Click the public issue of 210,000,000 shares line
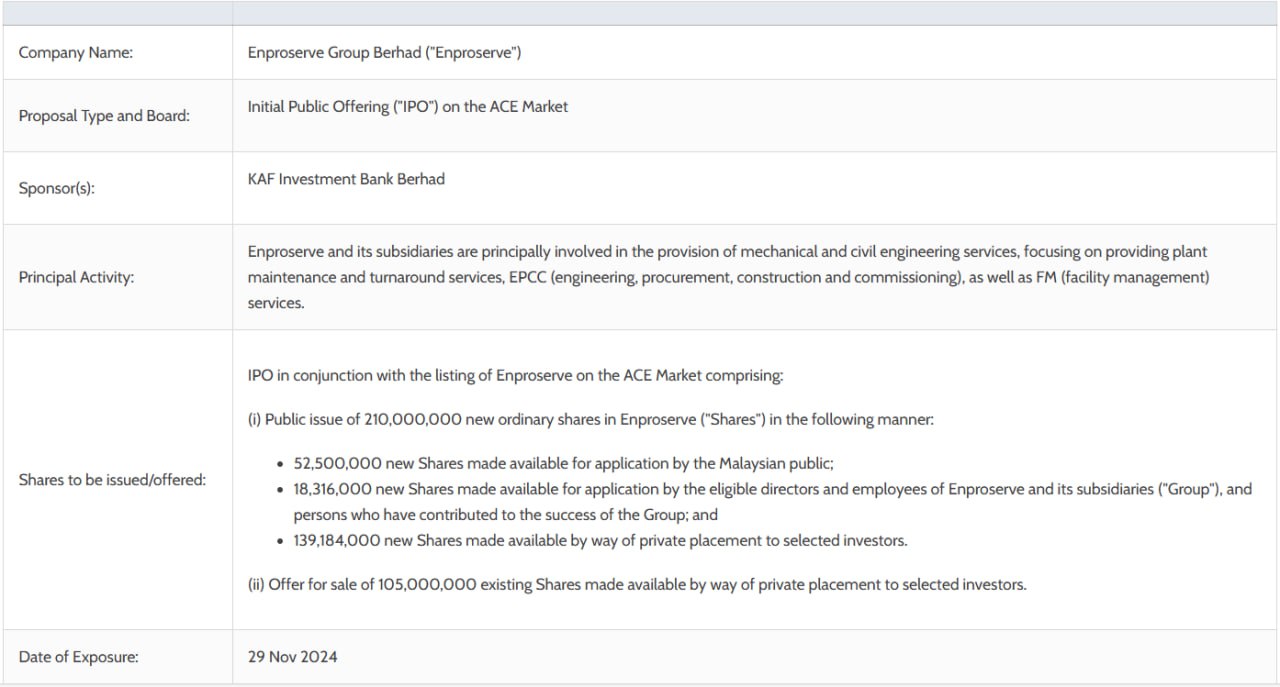Image resolution: width=1280 pixels, height=687 pixels. 590,420
